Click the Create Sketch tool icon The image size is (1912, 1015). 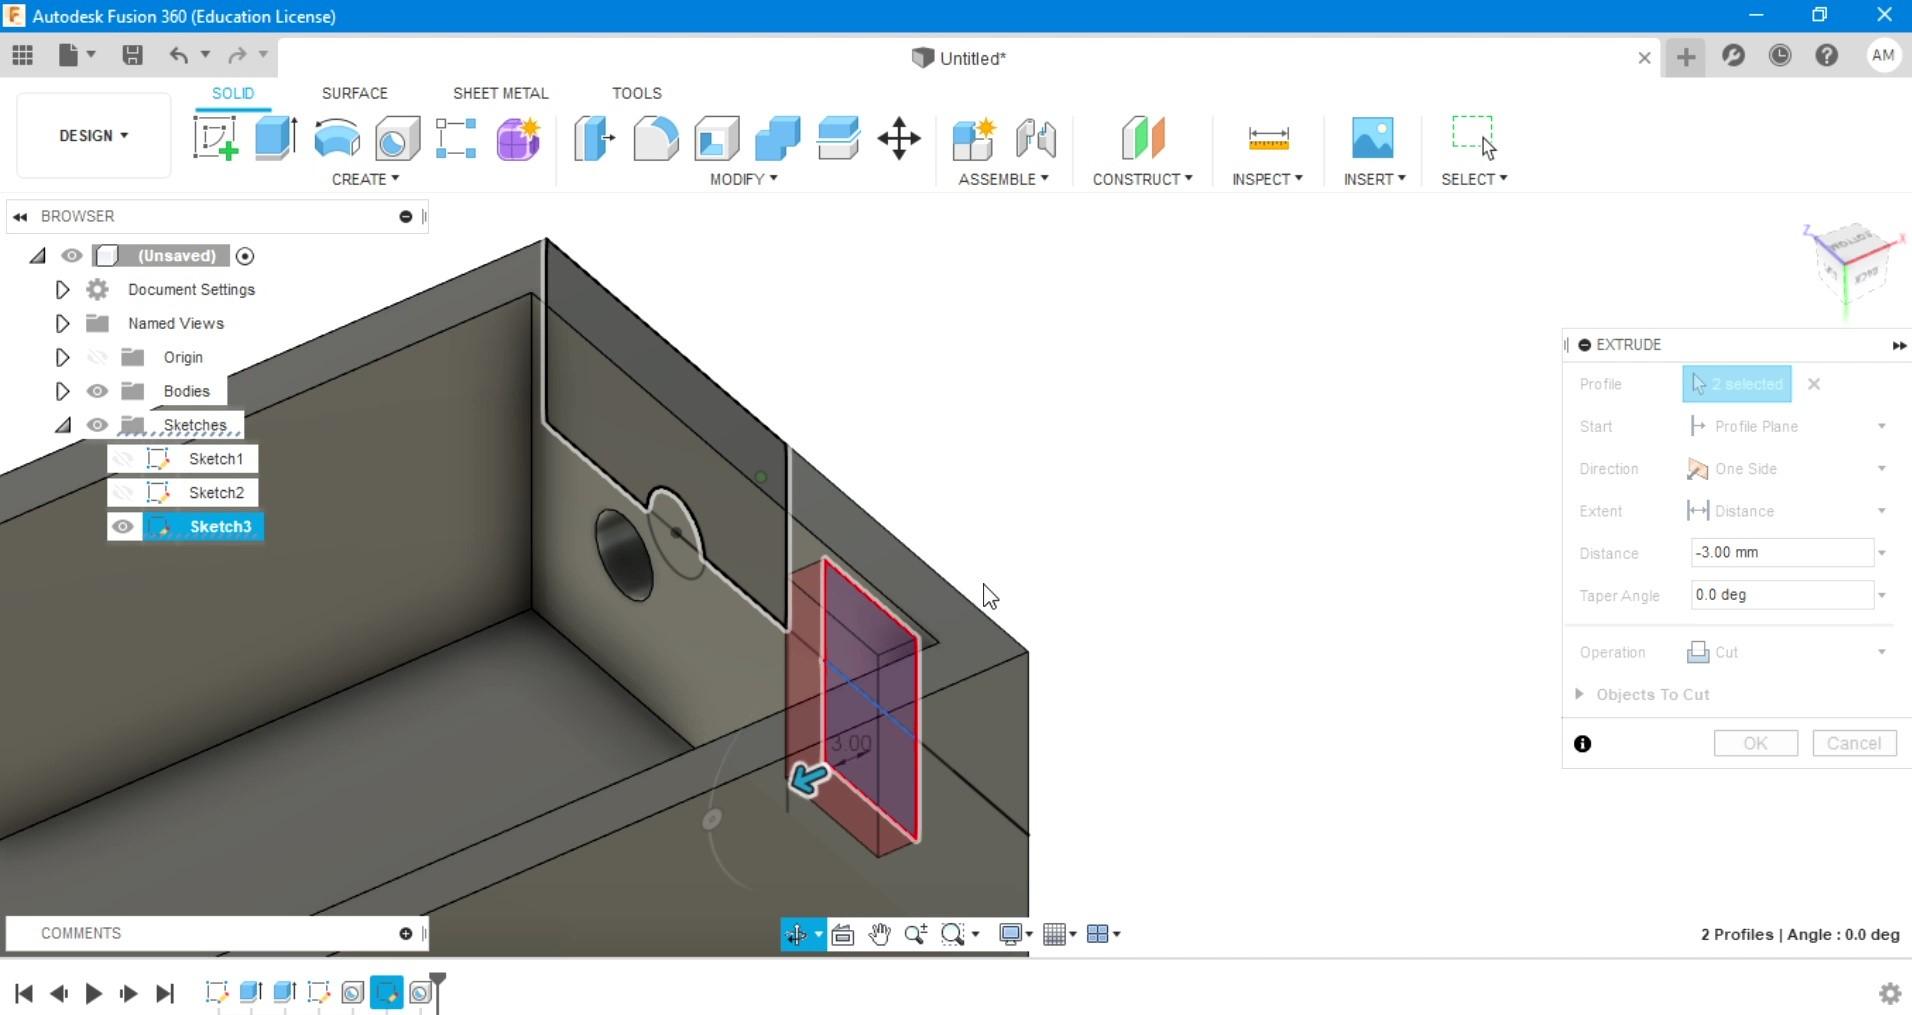215,138
